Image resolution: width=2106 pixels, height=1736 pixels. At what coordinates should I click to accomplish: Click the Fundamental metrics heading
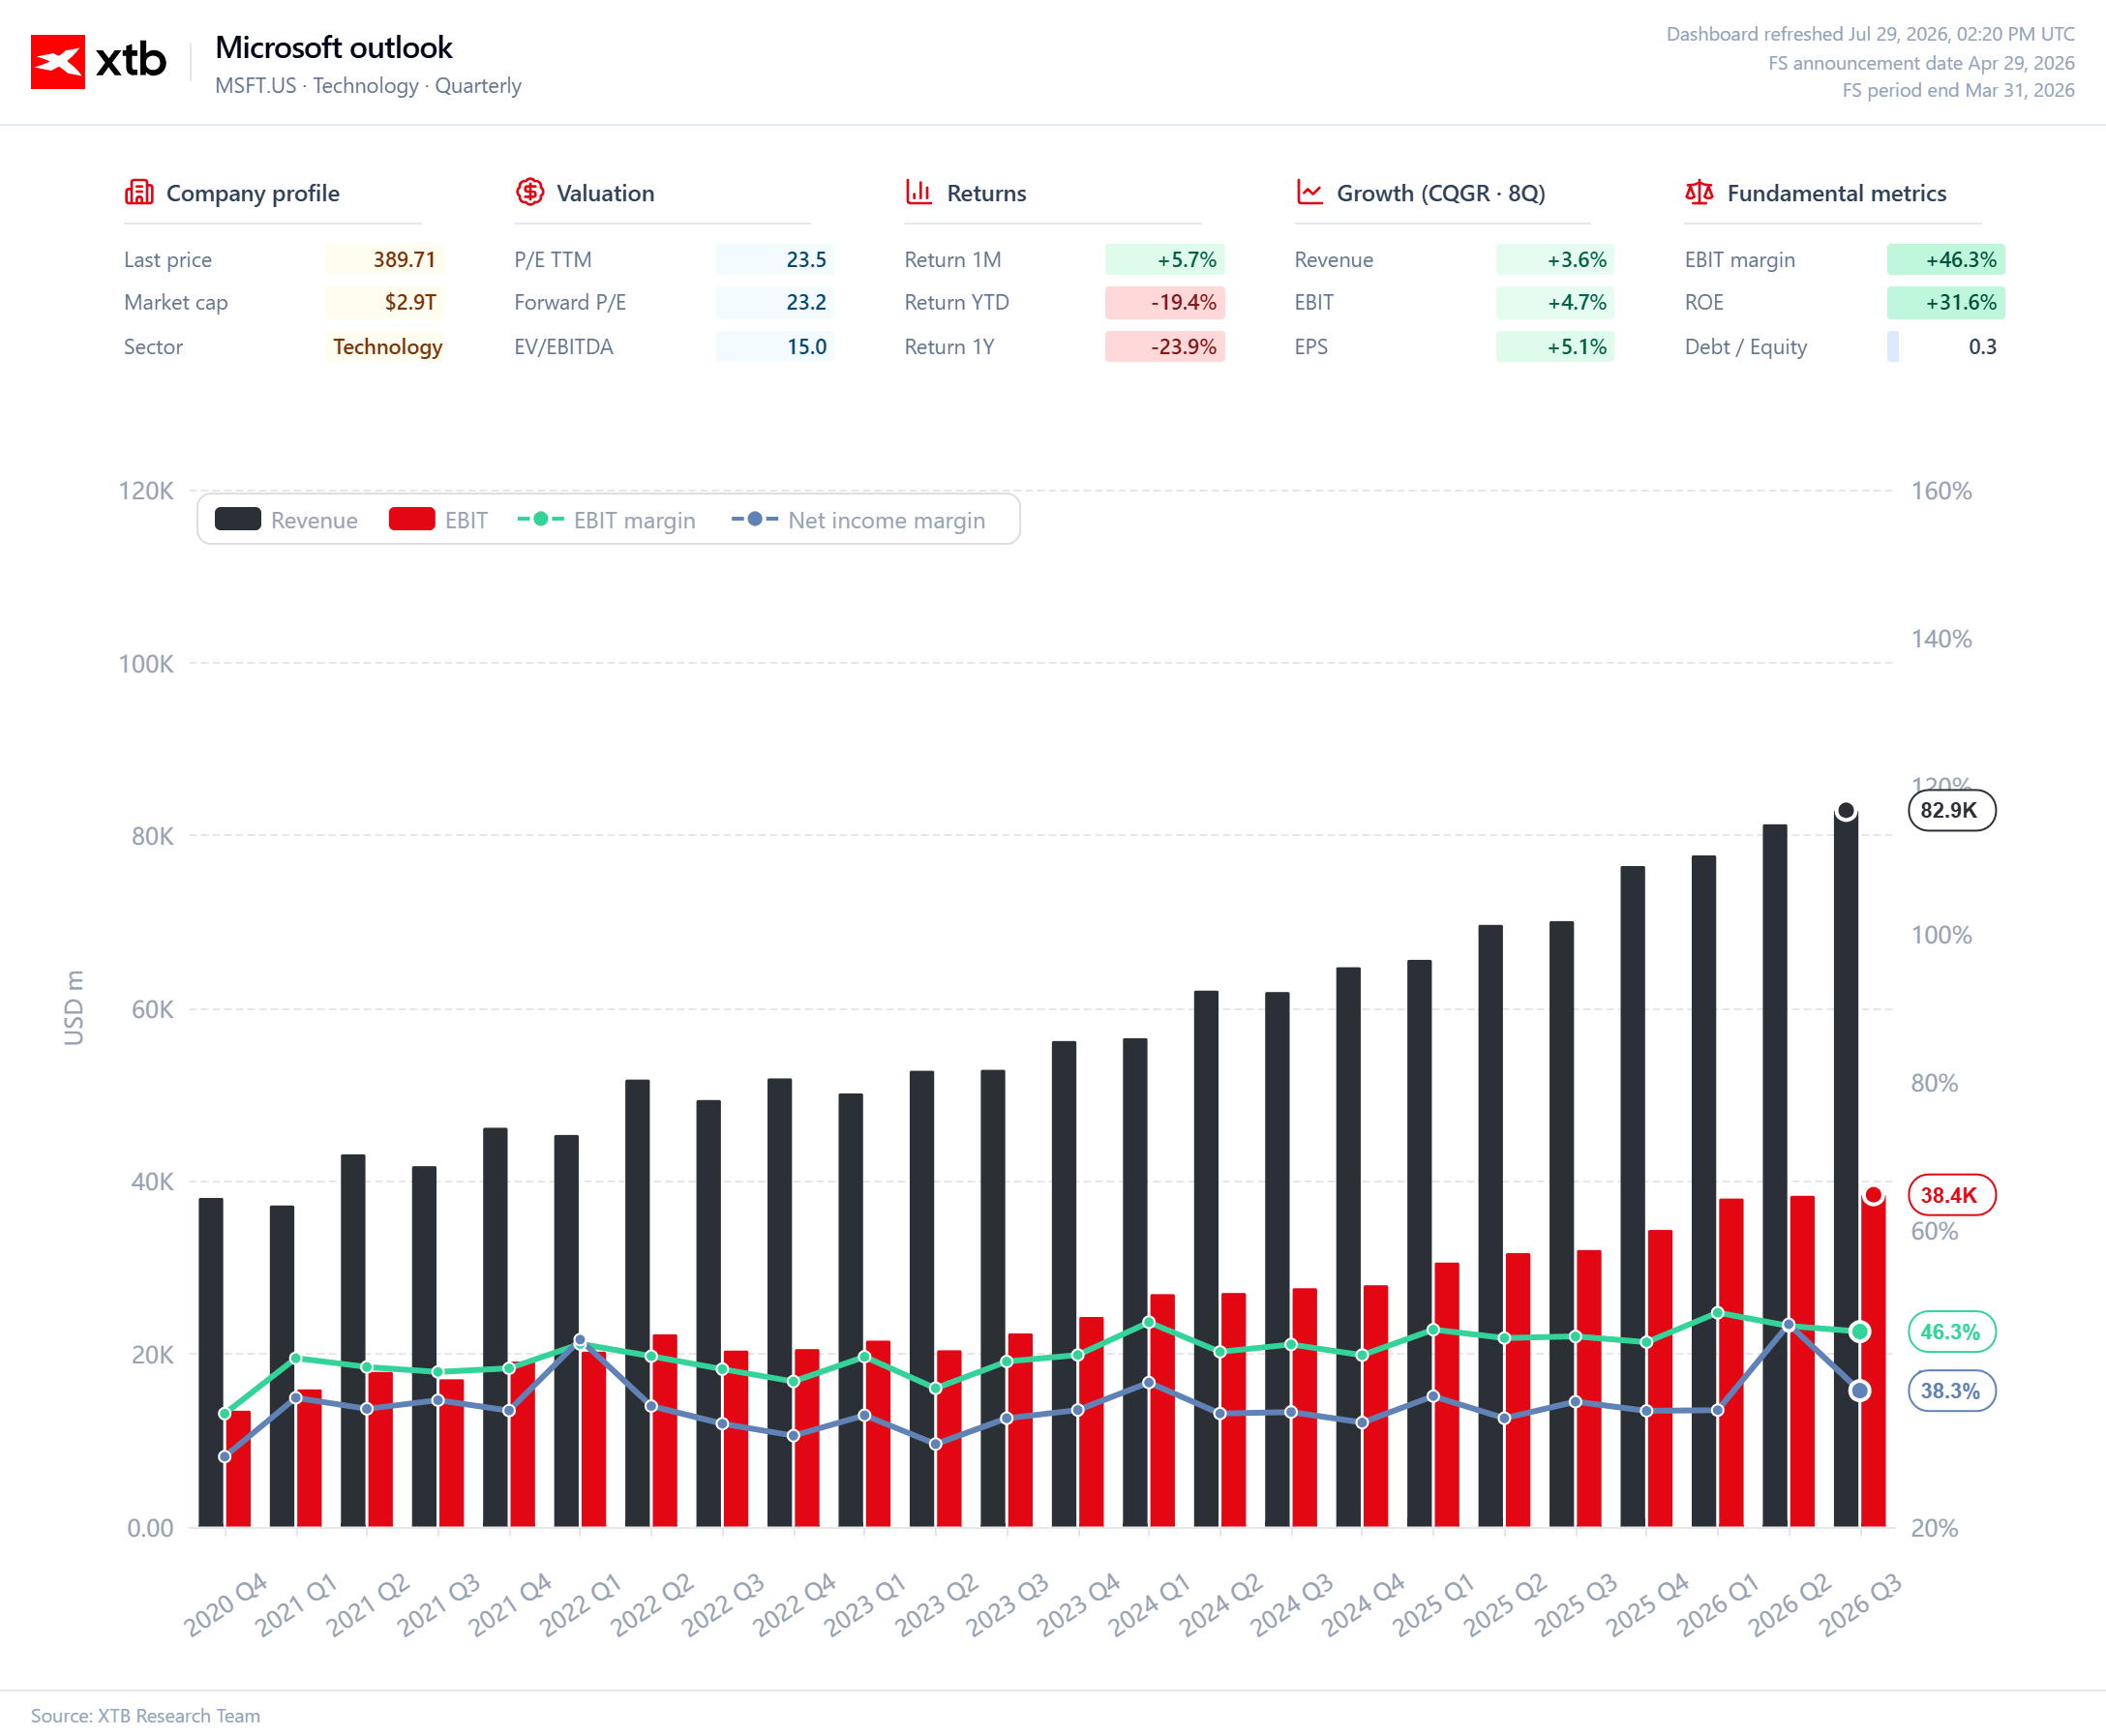tap(1837, 193)
